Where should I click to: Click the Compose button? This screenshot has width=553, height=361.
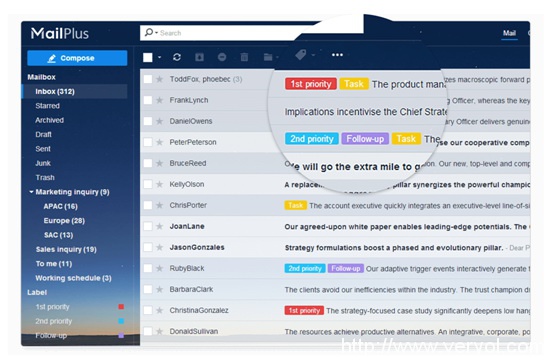[x=77, y=58]
